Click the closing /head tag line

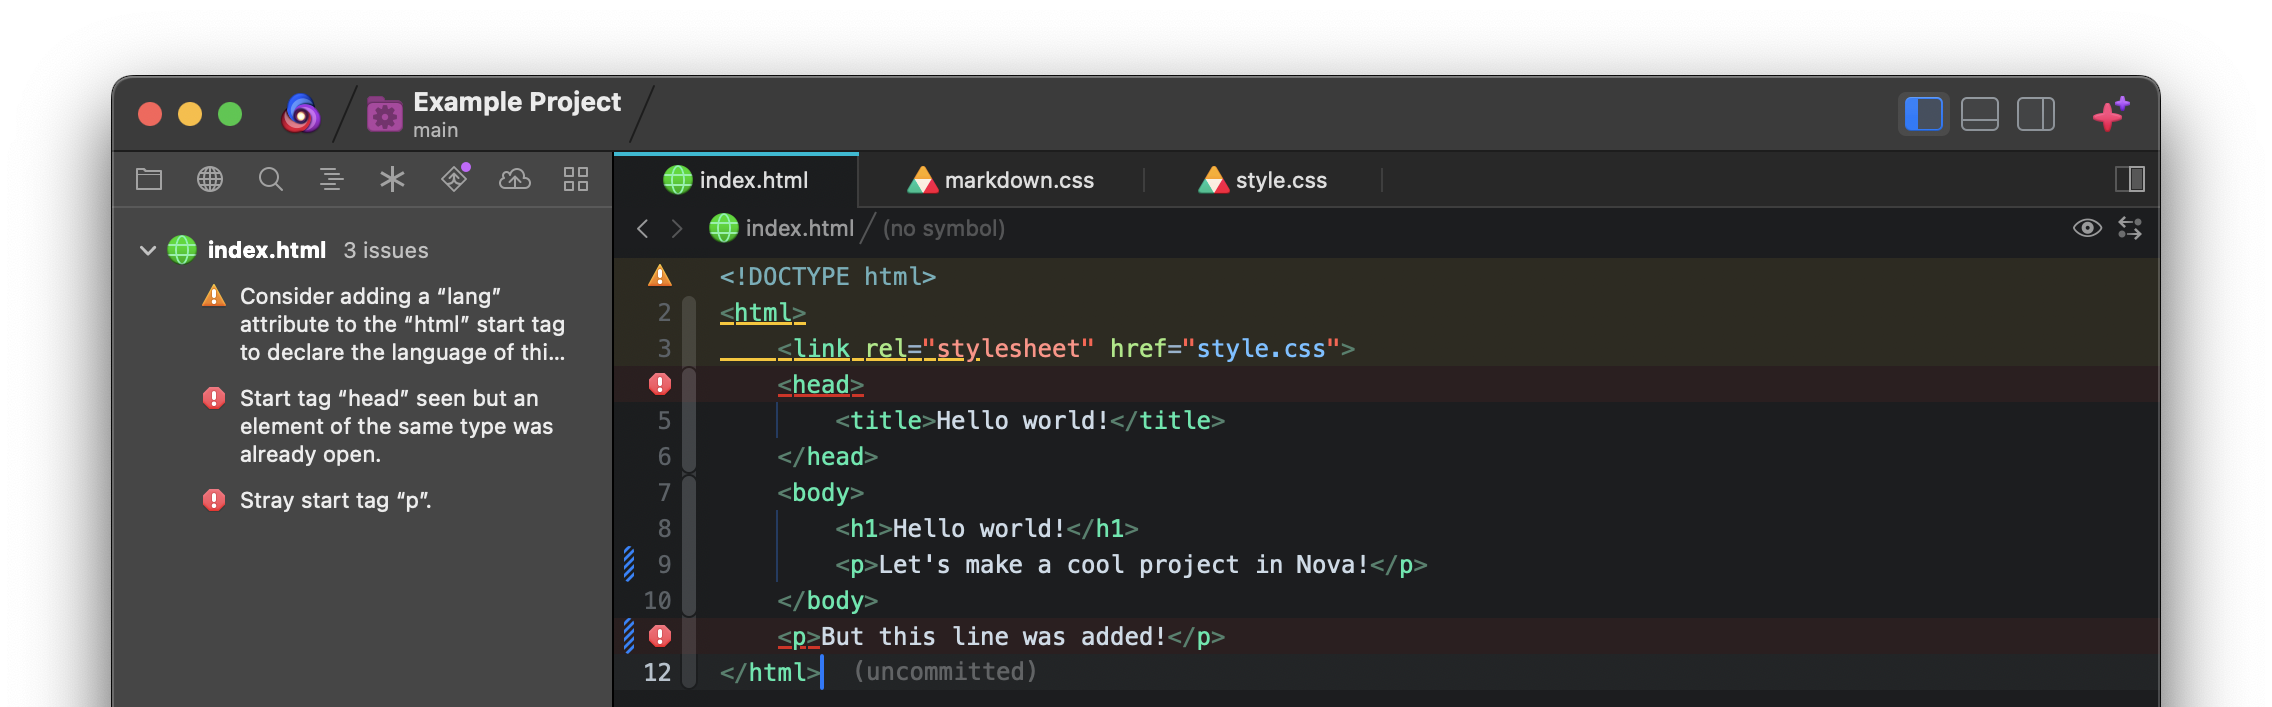827,456
